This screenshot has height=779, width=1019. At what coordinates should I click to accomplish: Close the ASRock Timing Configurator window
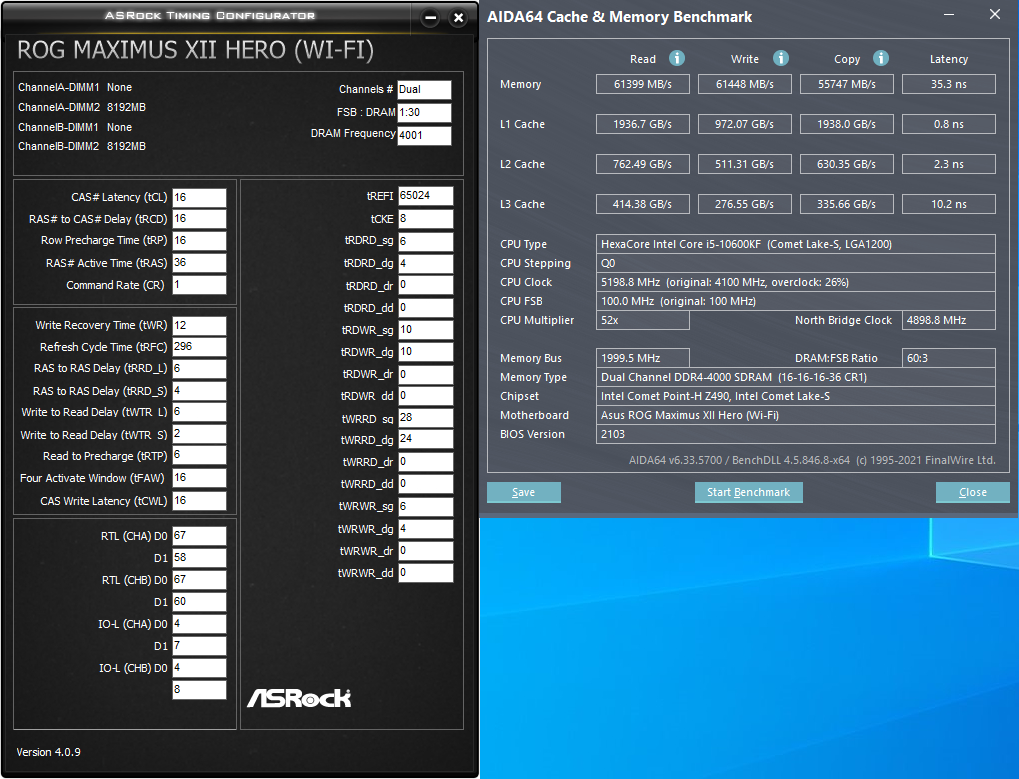458,18
